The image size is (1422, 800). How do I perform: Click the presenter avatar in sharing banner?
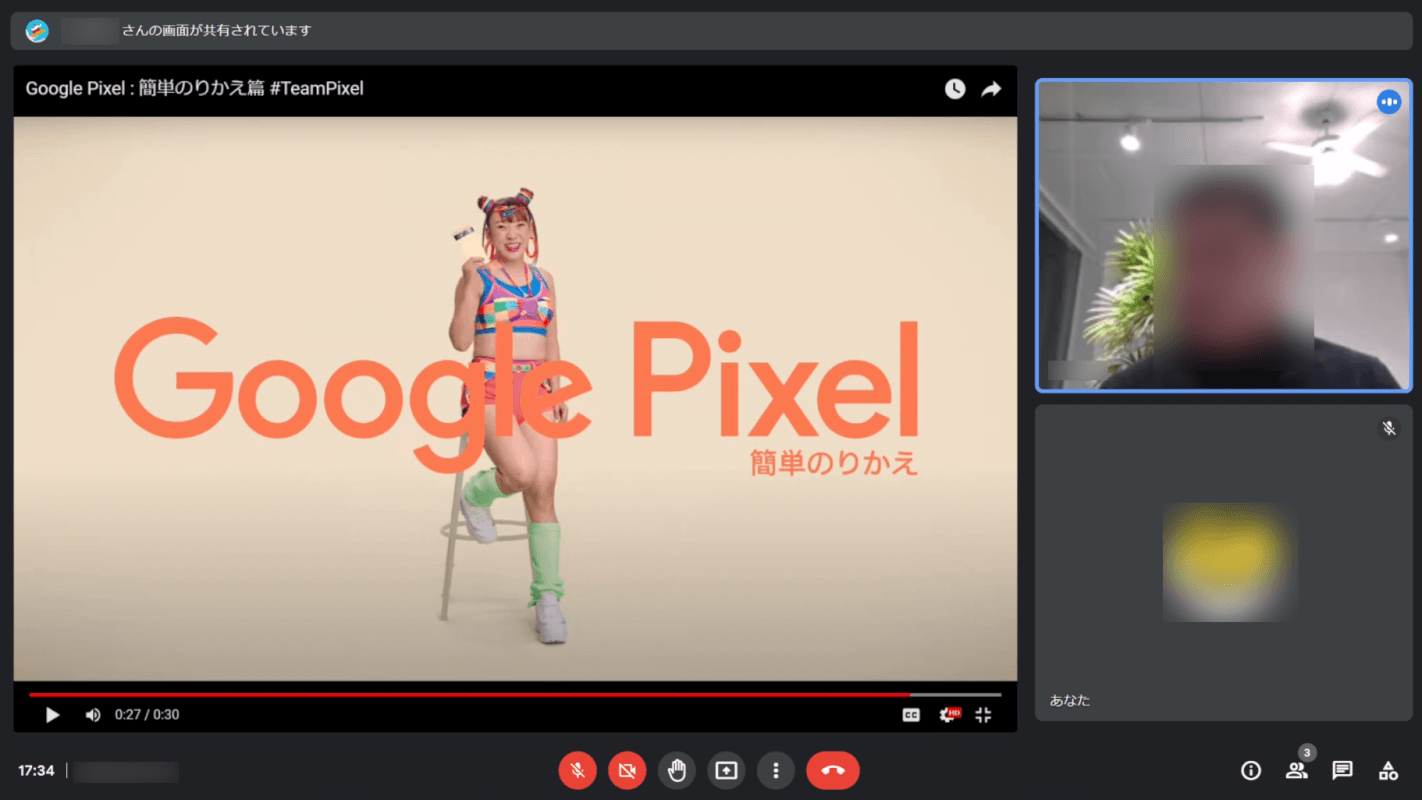click(x=37, y=31)
